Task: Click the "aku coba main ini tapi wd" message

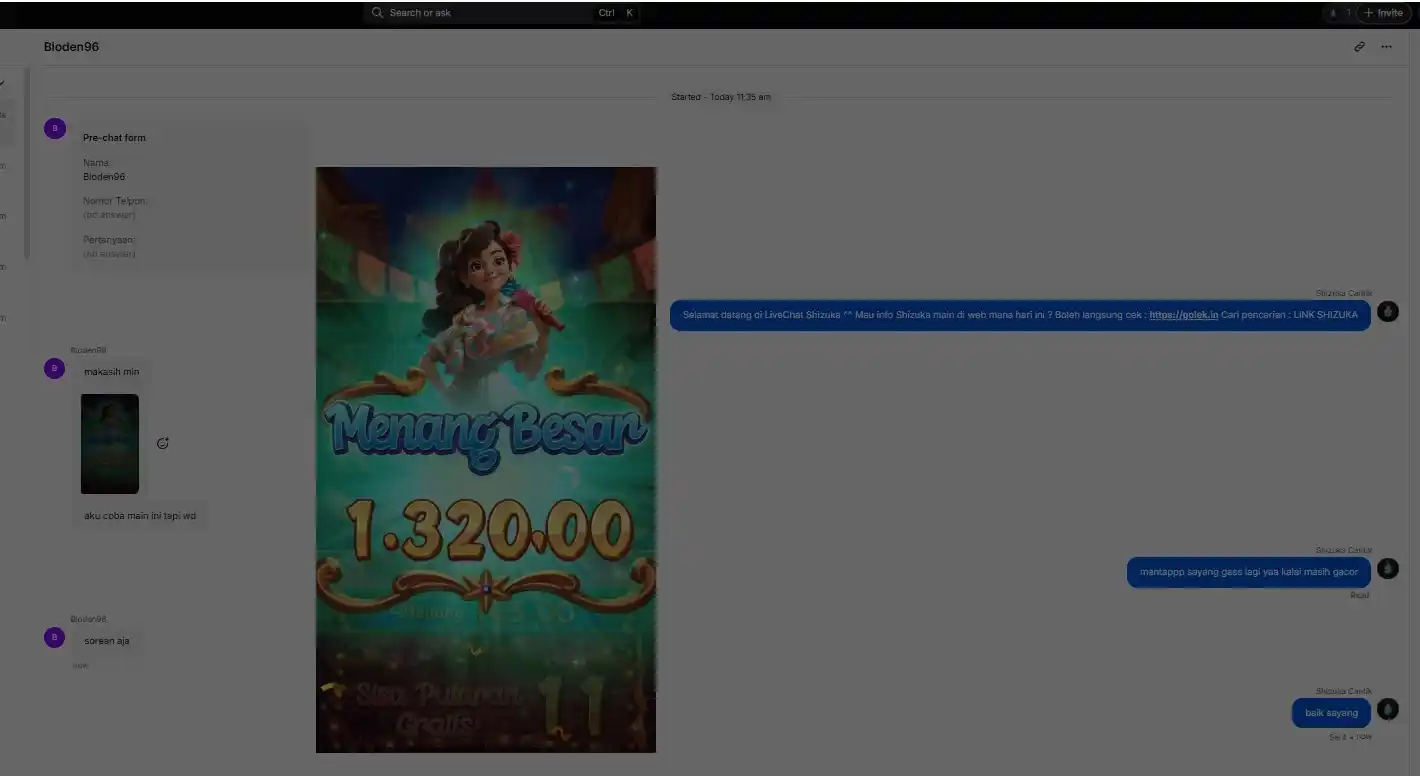Action: (140, 516)
